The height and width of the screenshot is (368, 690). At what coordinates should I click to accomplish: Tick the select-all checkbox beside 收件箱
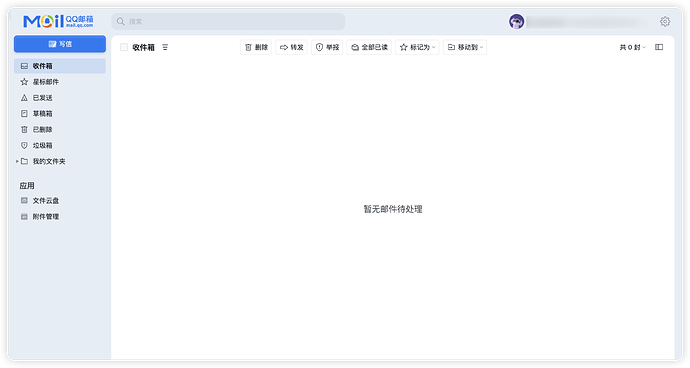(x=124, y=47)
